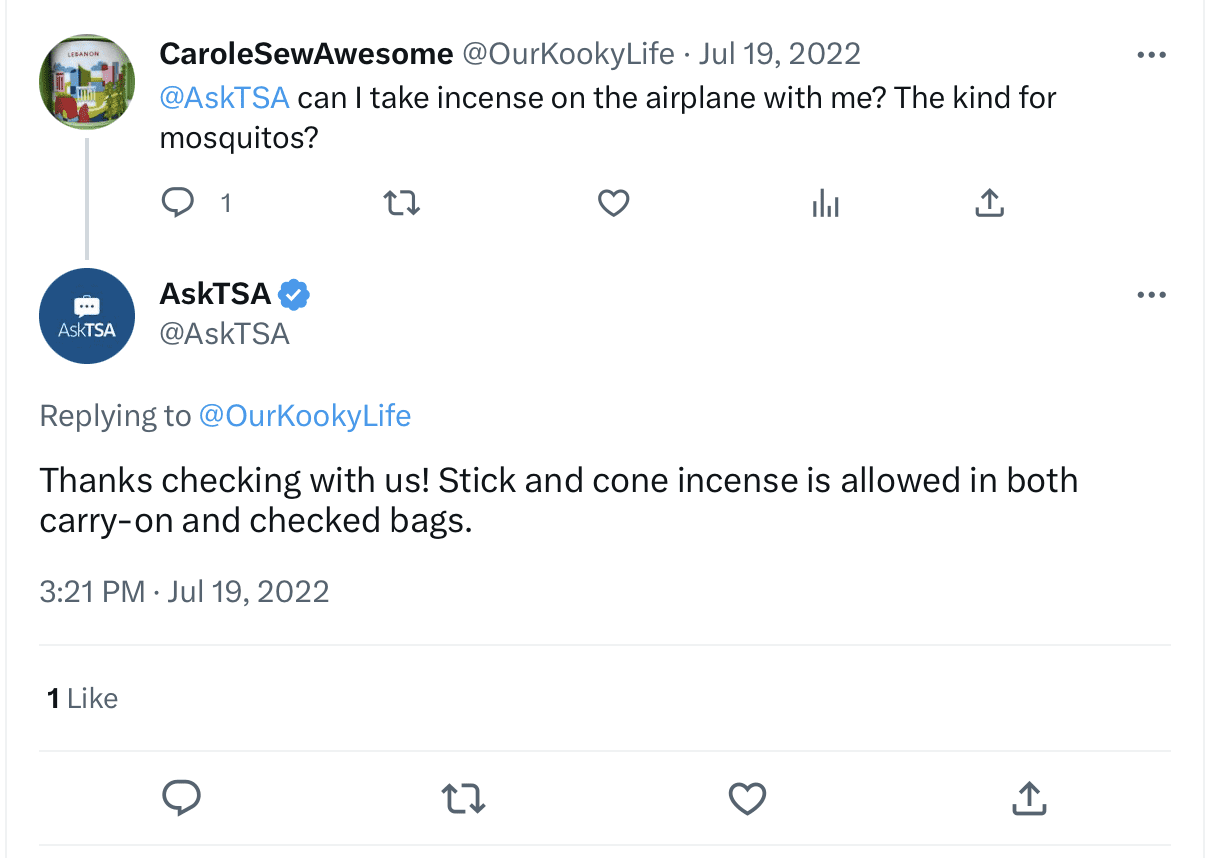Open more options for AskTSA's reply
1215x858 pixels.
pyautogui.click(x=1152, y=295)
